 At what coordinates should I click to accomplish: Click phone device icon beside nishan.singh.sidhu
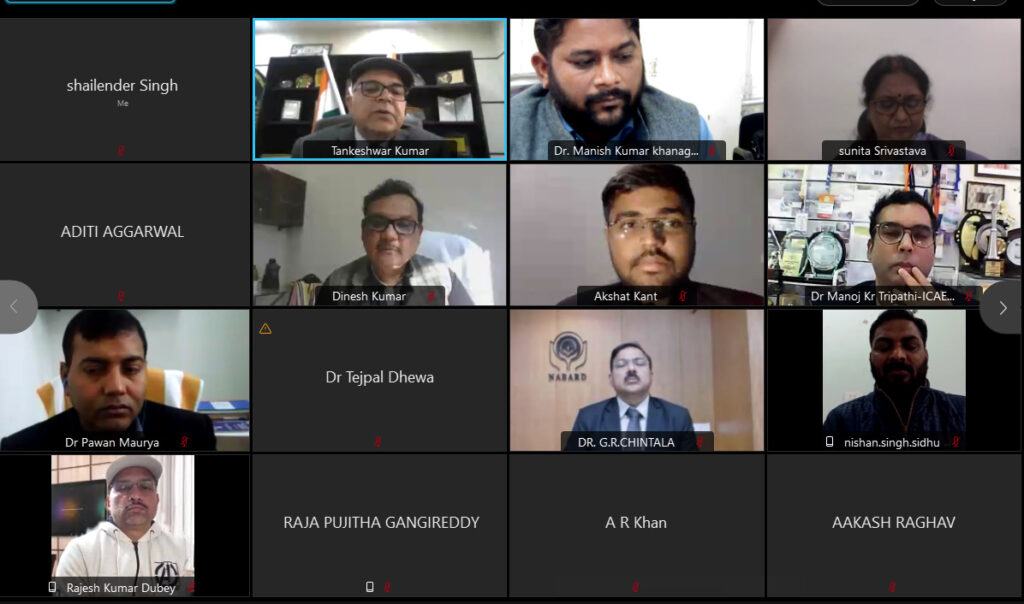click(829, 442)
